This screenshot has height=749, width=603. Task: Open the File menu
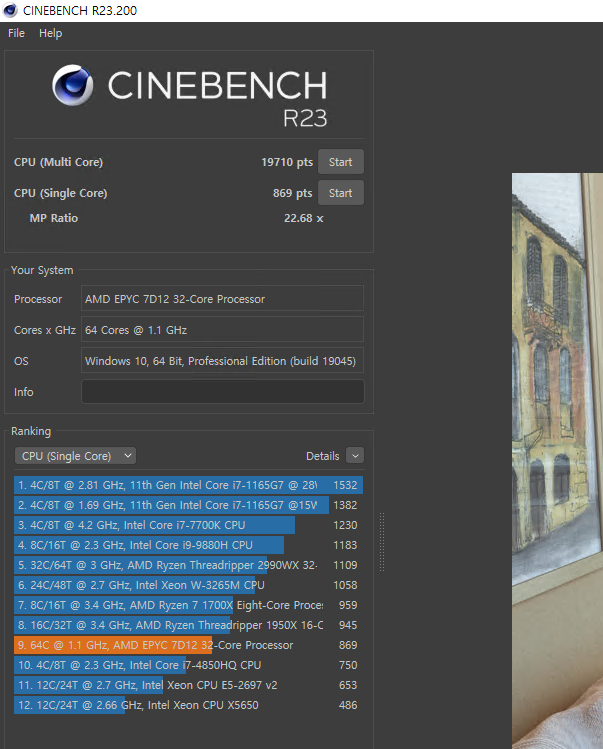tap(16, 33)
